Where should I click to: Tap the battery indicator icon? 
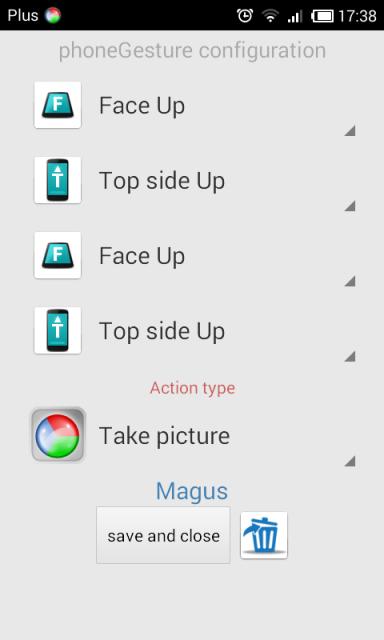pos(322,16)
